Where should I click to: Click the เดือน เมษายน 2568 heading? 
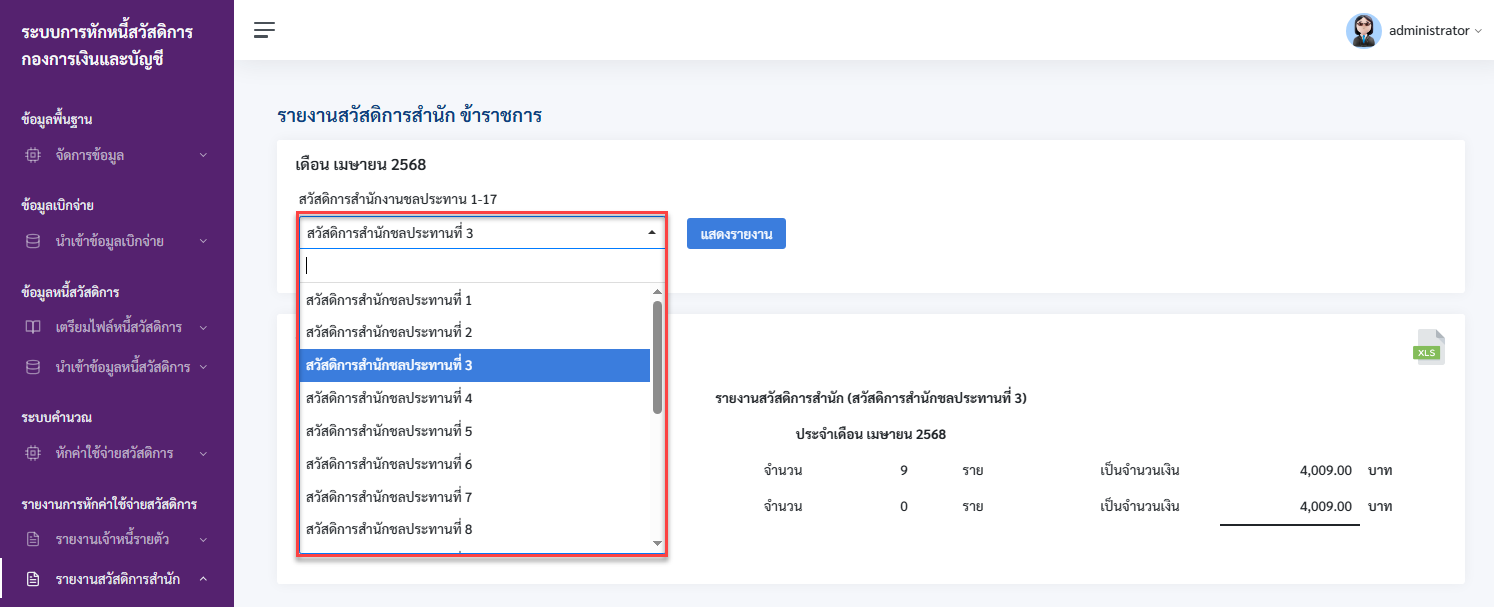(x=361, y=164)
